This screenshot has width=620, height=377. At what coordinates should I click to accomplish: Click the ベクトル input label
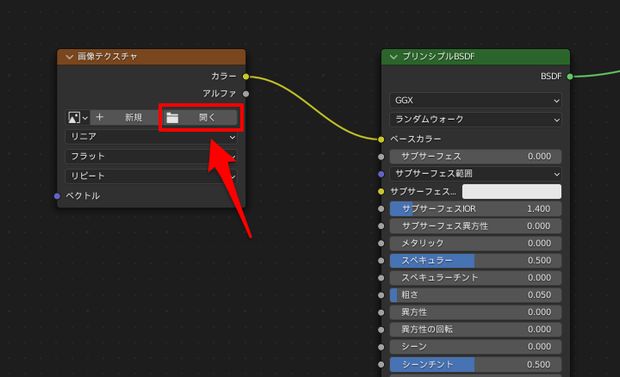(83, 196)
